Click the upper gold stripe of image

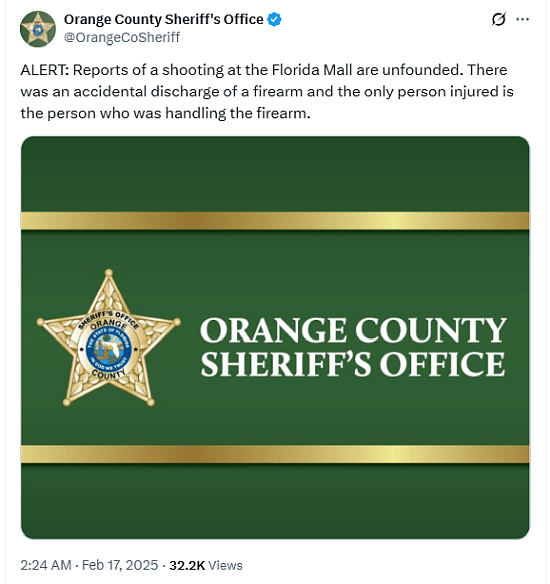click(275, 221)
